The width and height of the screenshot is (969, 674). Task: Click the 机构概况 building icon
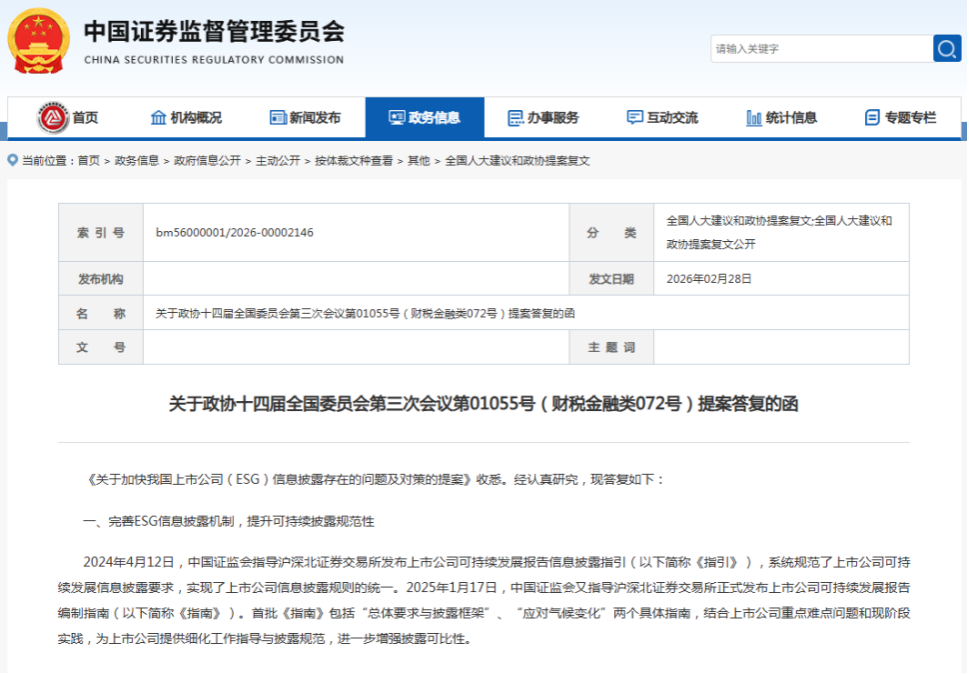coord(158,118)
